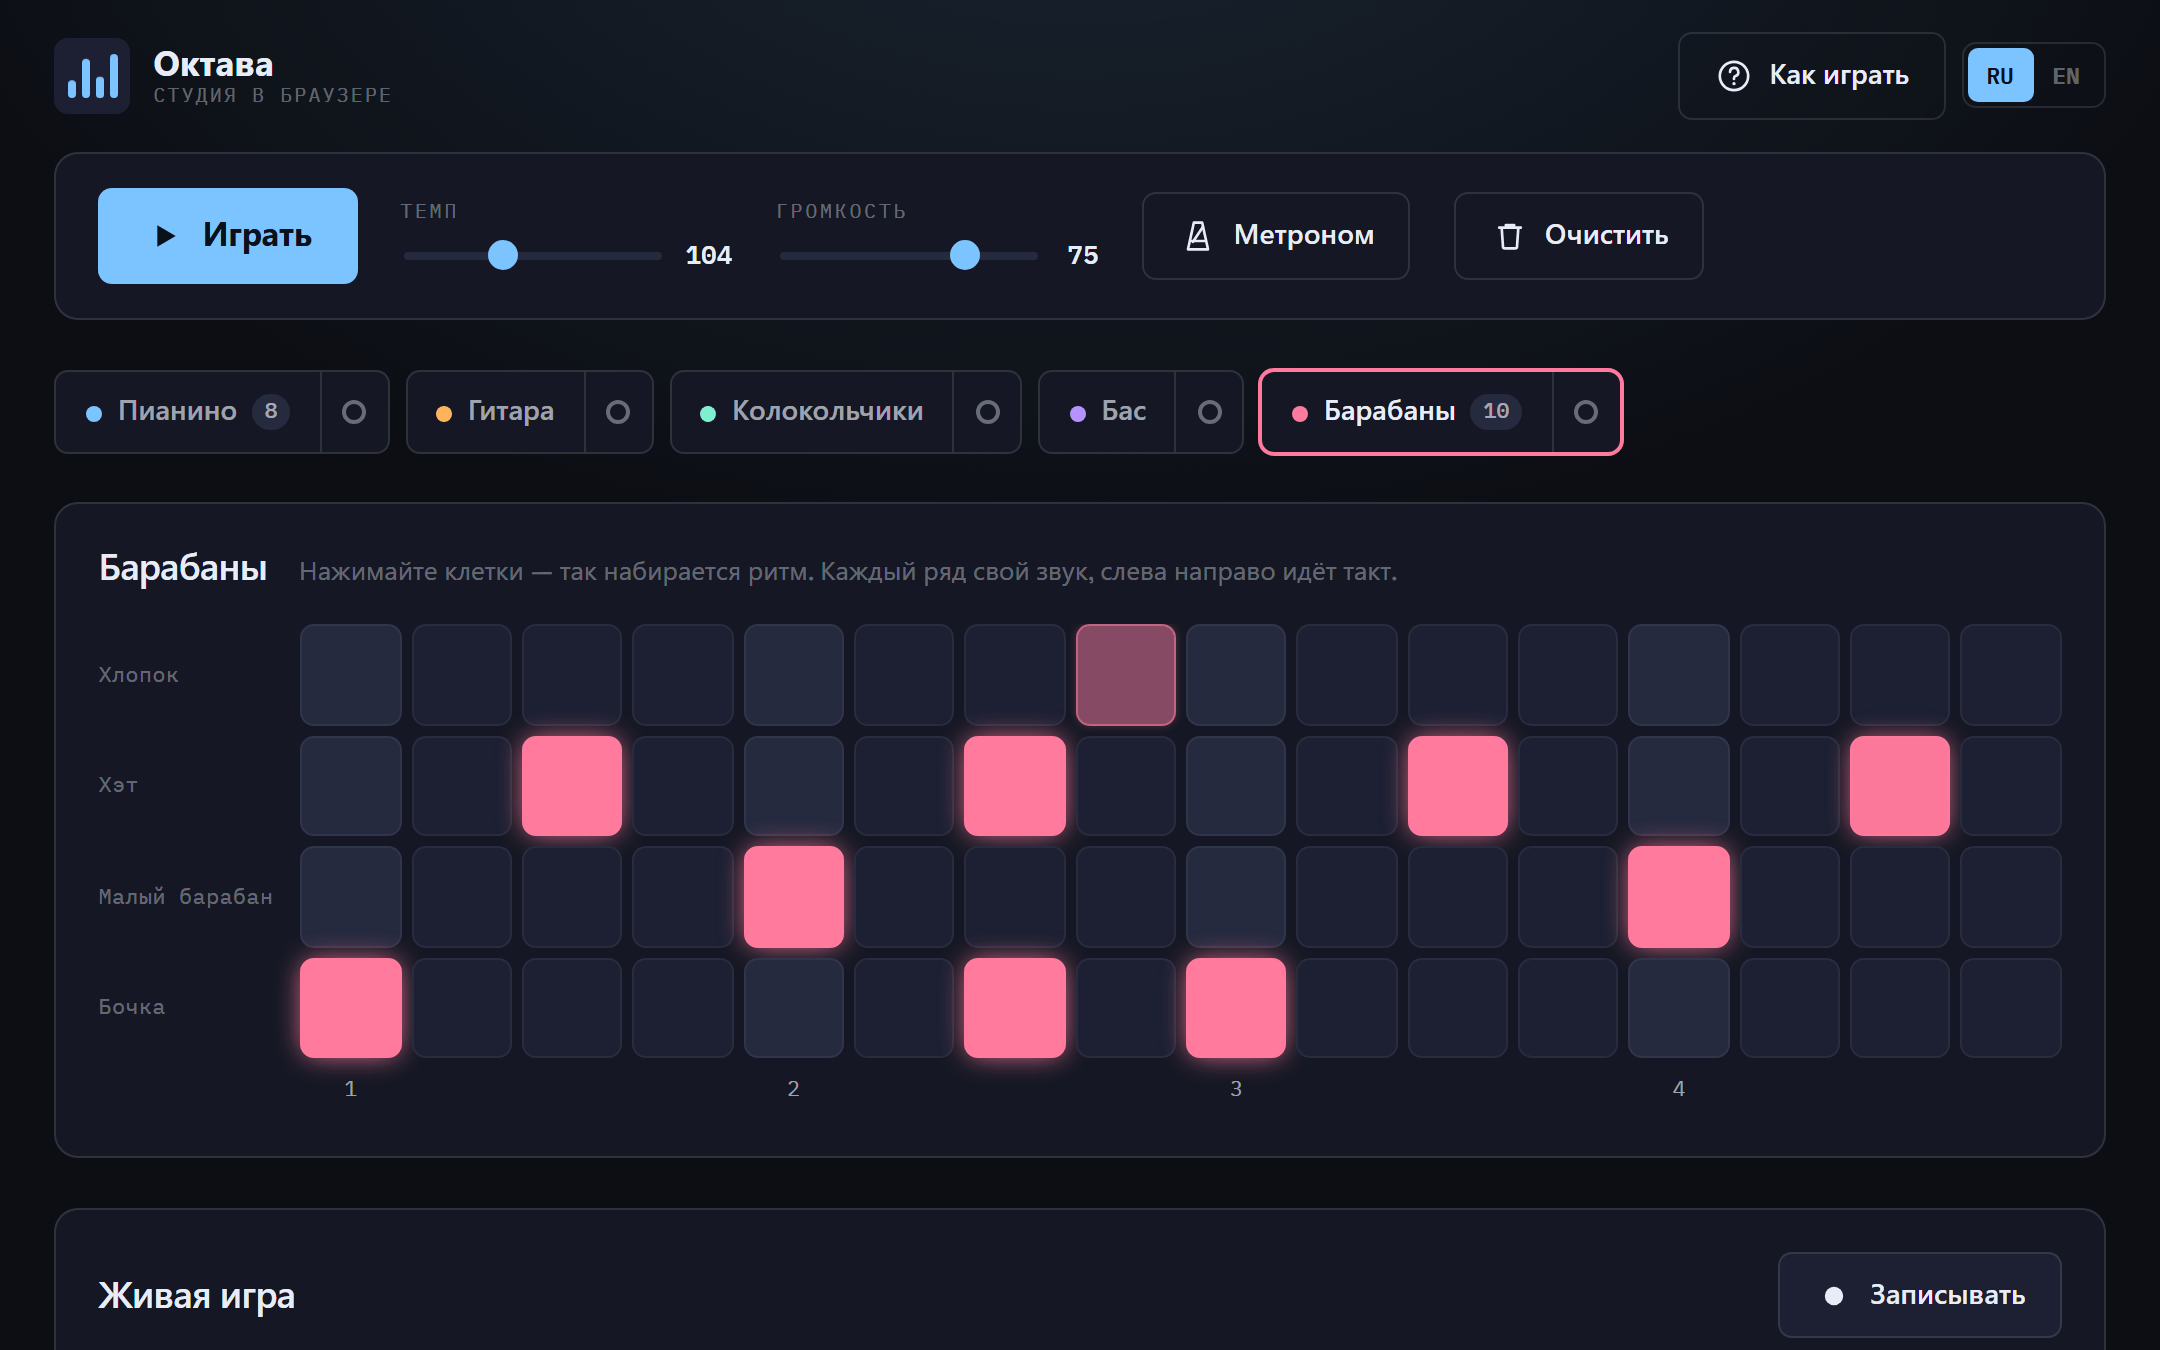
Task: Click the Хлопок row label
Action: point(138,675)
